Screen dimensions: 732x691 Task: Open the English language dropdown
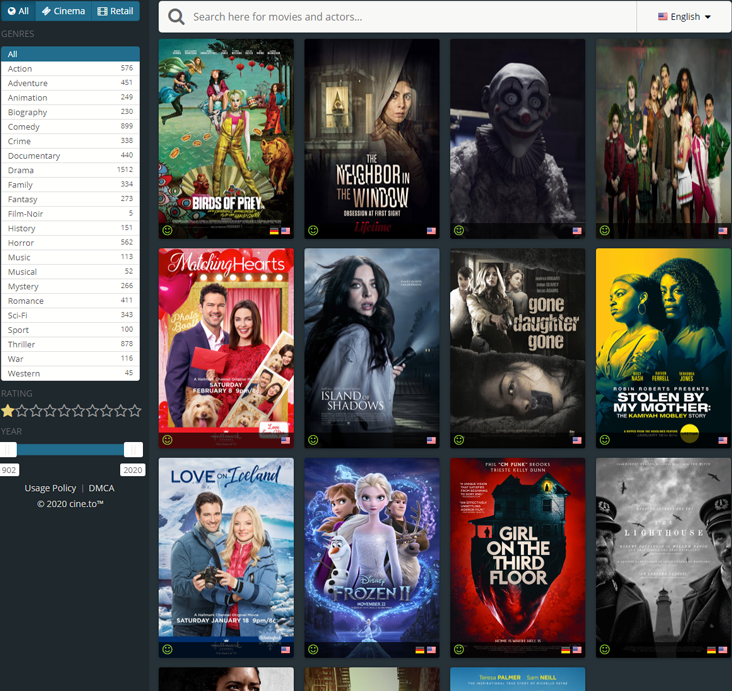click(x=684, y=17)
